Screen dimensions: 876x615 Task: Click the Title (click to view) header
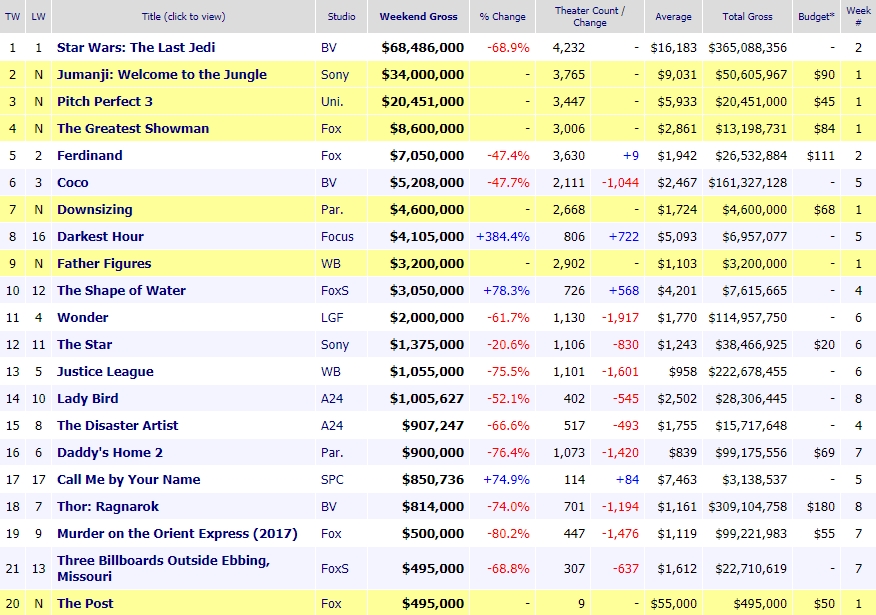pyautogui.click(x=183, y=16)
